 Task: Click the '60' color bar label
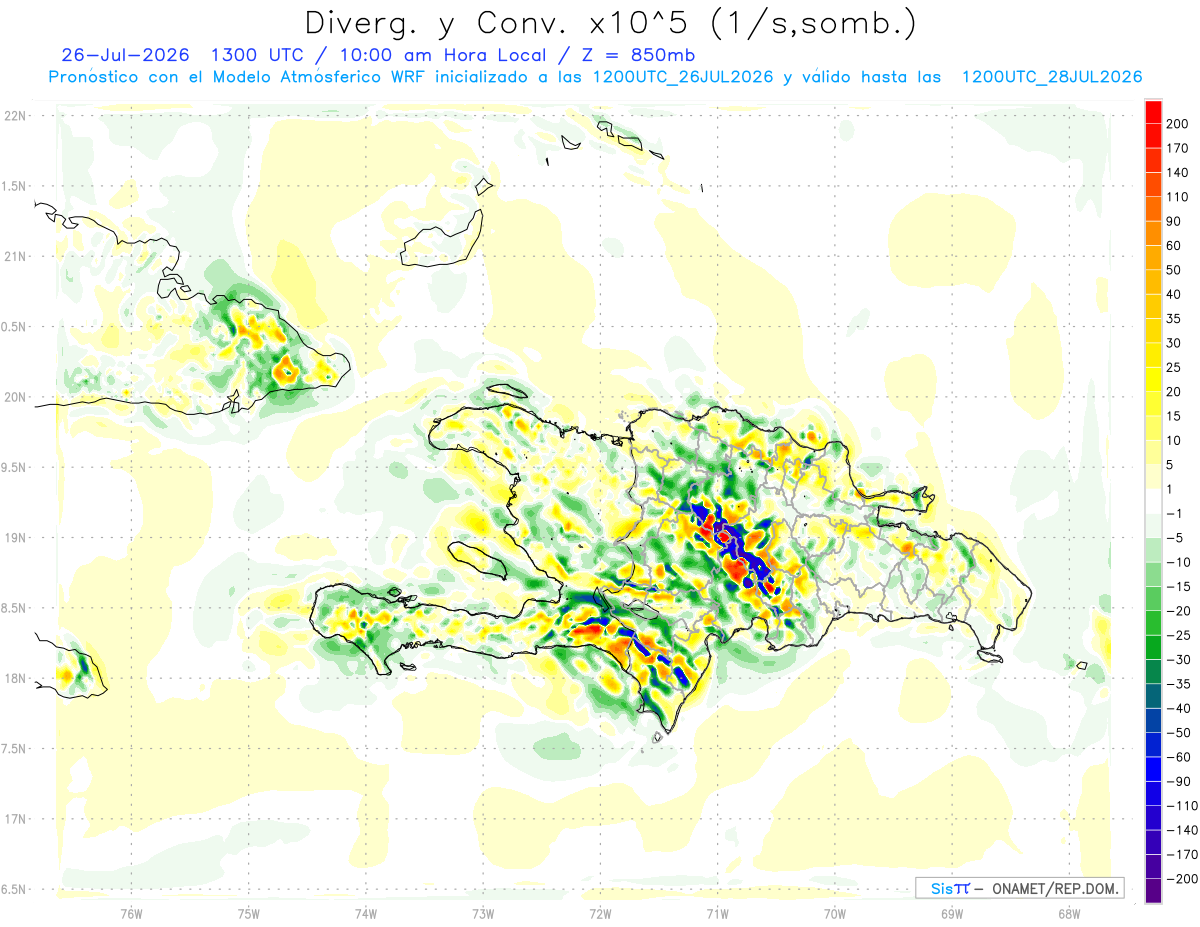(1175, 245)
